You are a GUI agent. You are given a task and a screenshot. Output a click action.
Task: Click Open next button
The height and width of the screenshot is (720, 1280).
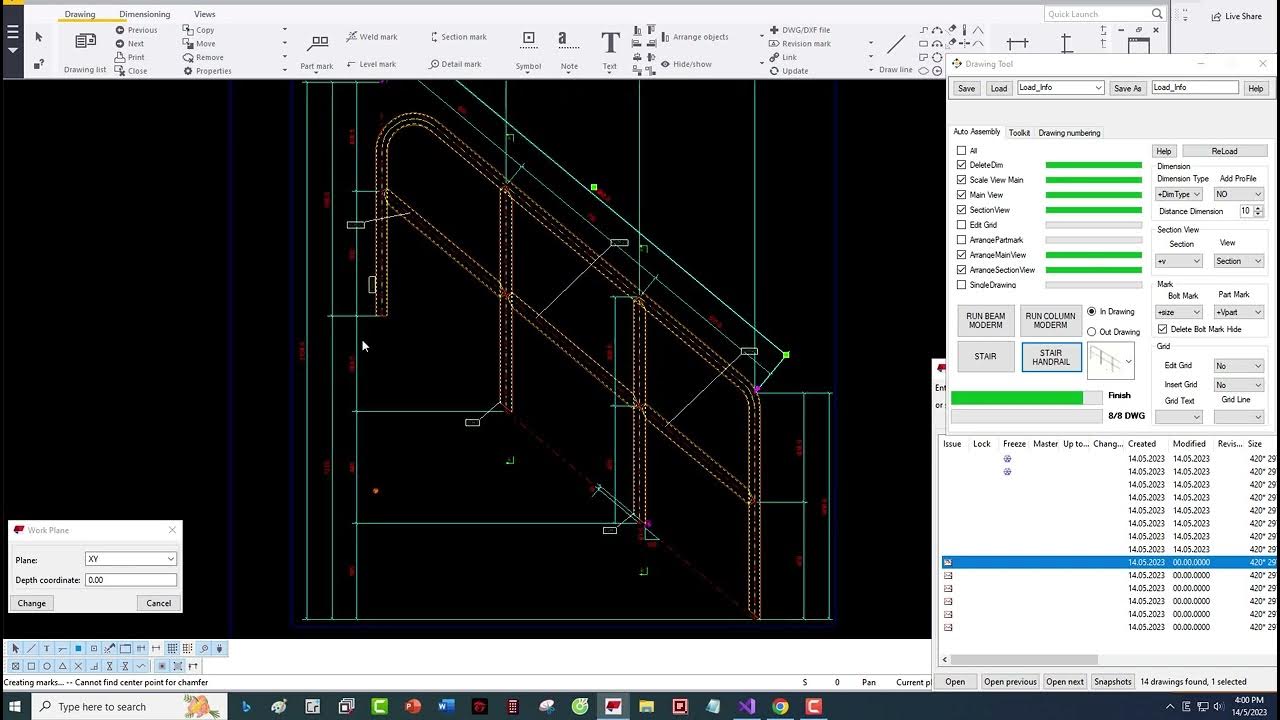(x=1064, y=682)
